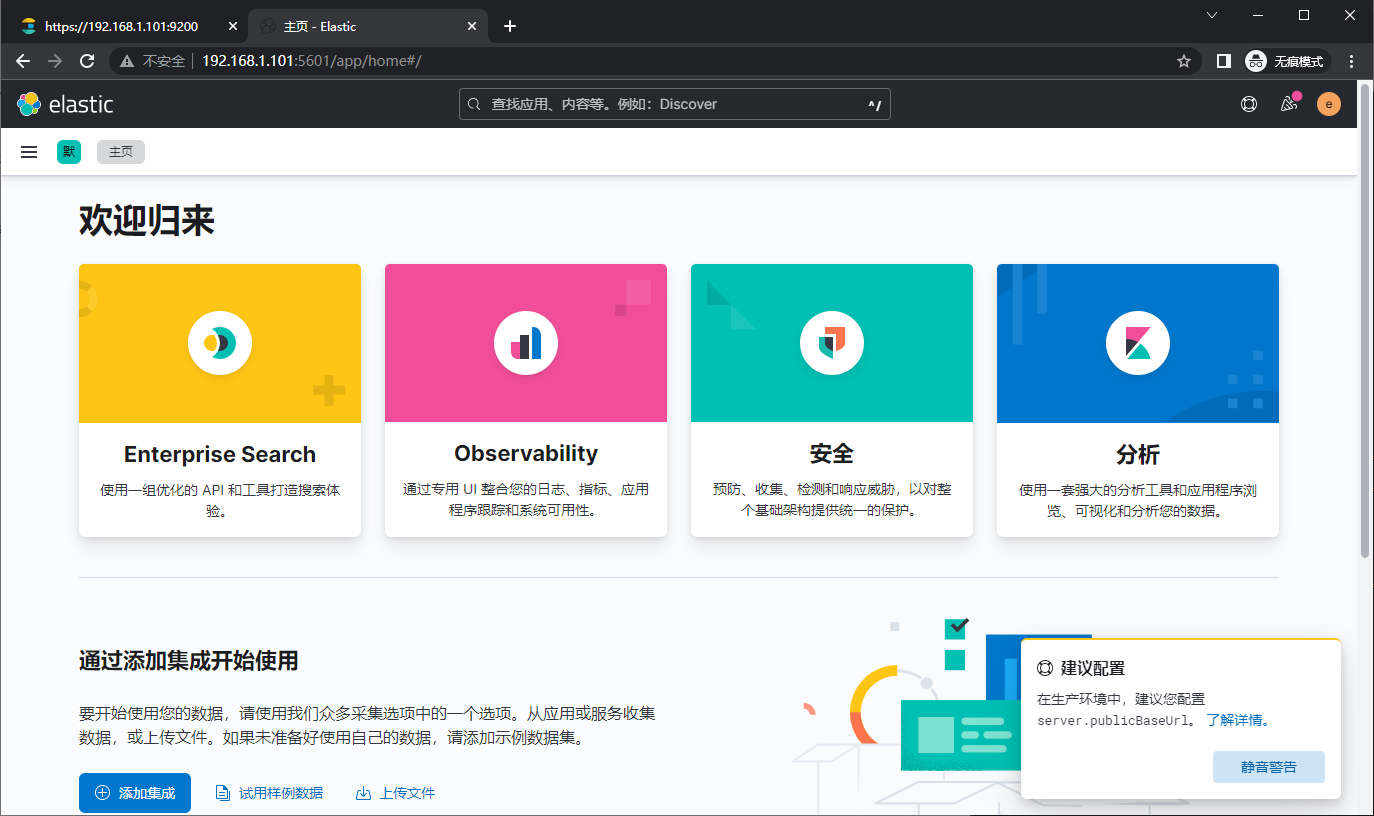Go back using the browser arrow
Image resolution: width=1374 pixels, height=816 pixels.
click(x=23, y=61)
